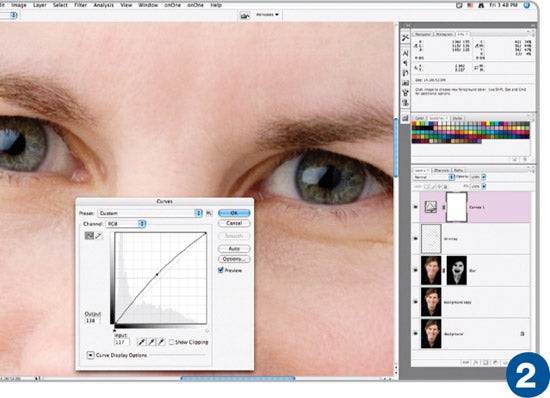Open the layer Opacity dropdown arrow
550x398 pixels.
[x=484, y=177]
